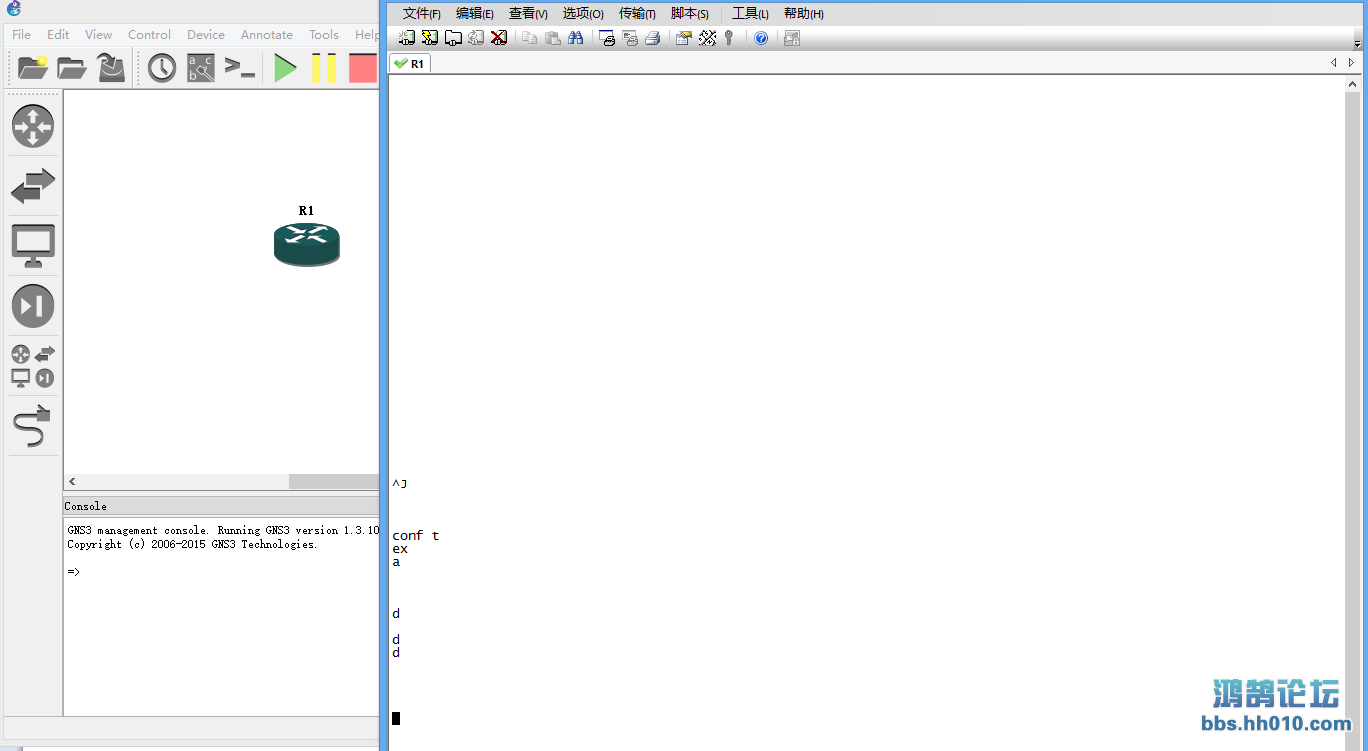Image resolution: width=1368 pixels, height=751 pixels.
Task: Click GNS3 Console panel title
Action: point(86,506)
